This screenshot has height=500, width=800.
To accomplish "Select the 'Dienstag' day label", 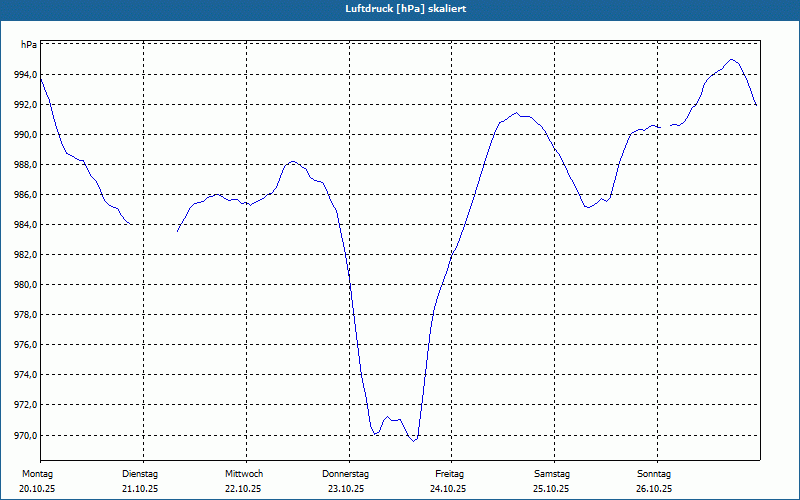I will pyautogui.click(x=140, y=474).
